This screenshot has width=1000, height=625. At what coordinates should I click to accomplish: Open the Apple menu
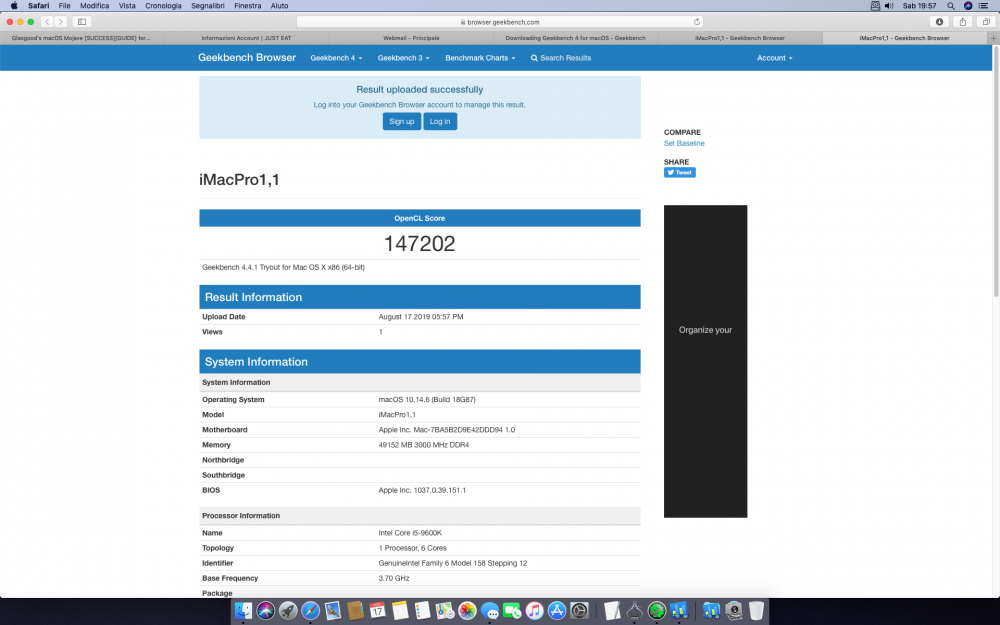coord(14,6)
